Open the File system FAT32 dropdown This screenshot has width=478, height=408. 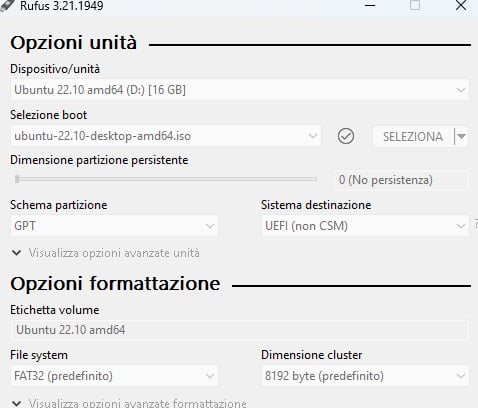click(114, 376)
